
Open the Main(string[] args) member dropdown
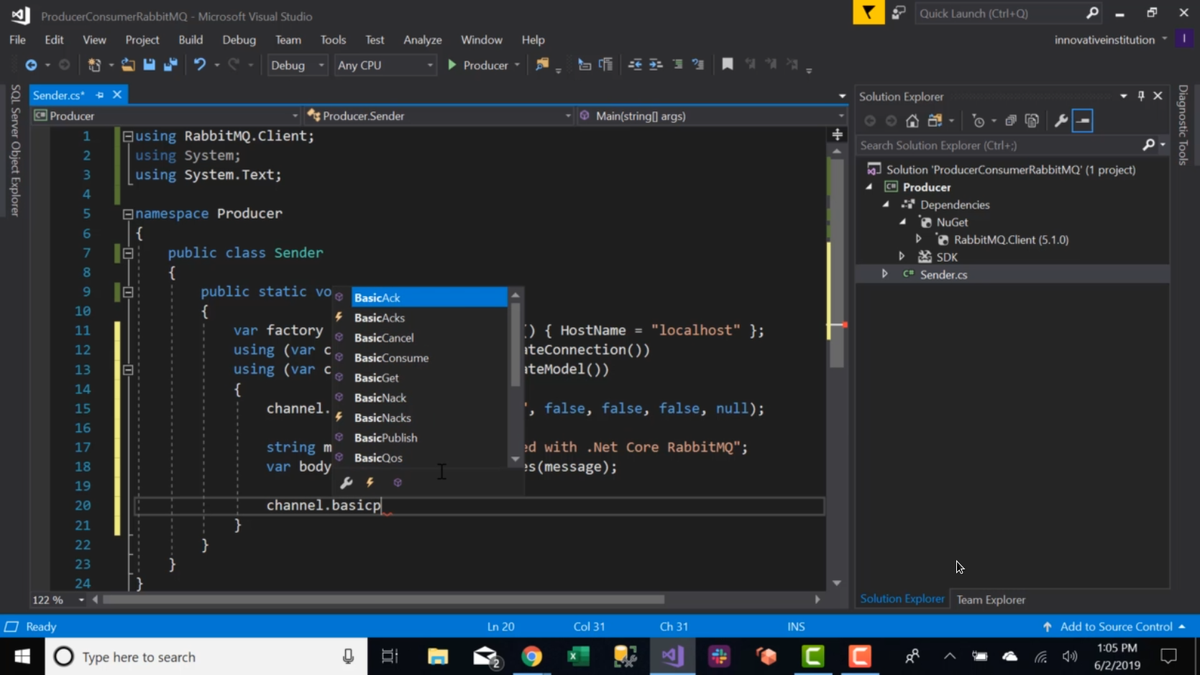tap(711, 116)
